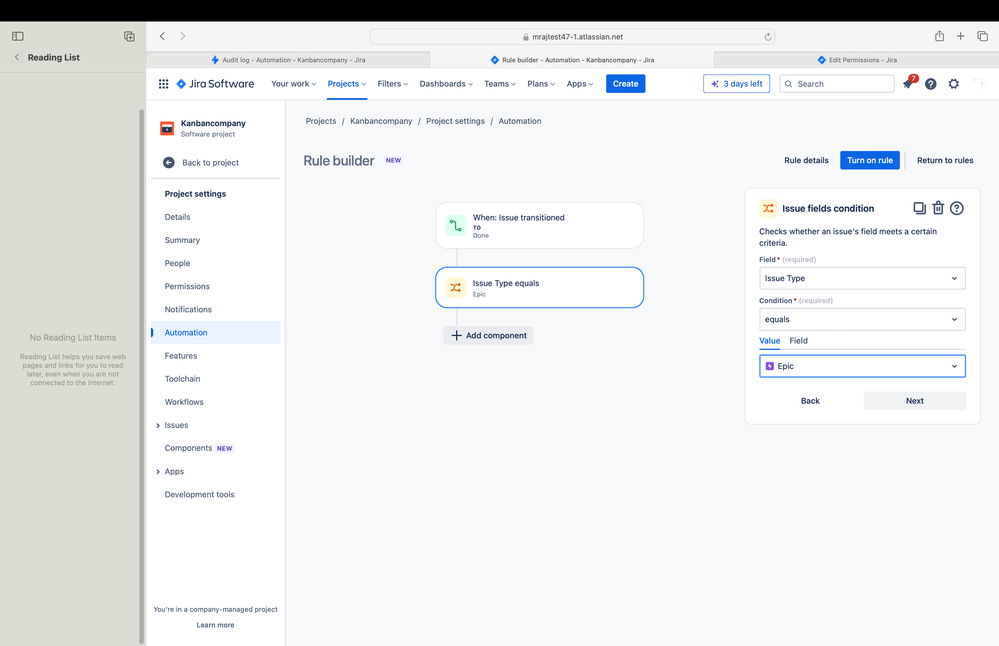Click Project settings in breadcrumb
Image resolution: width=999 pixels, height=646 pixels.
coord(456,121)
